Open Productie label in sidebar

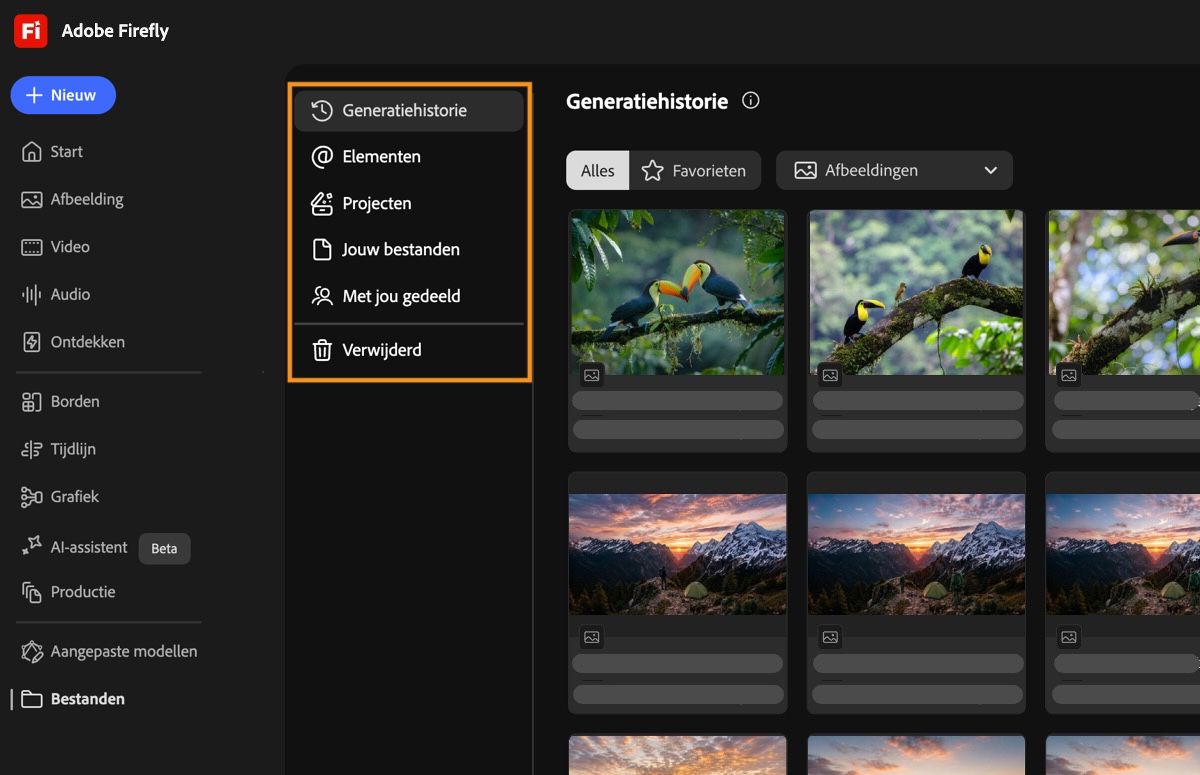point(83,592)
